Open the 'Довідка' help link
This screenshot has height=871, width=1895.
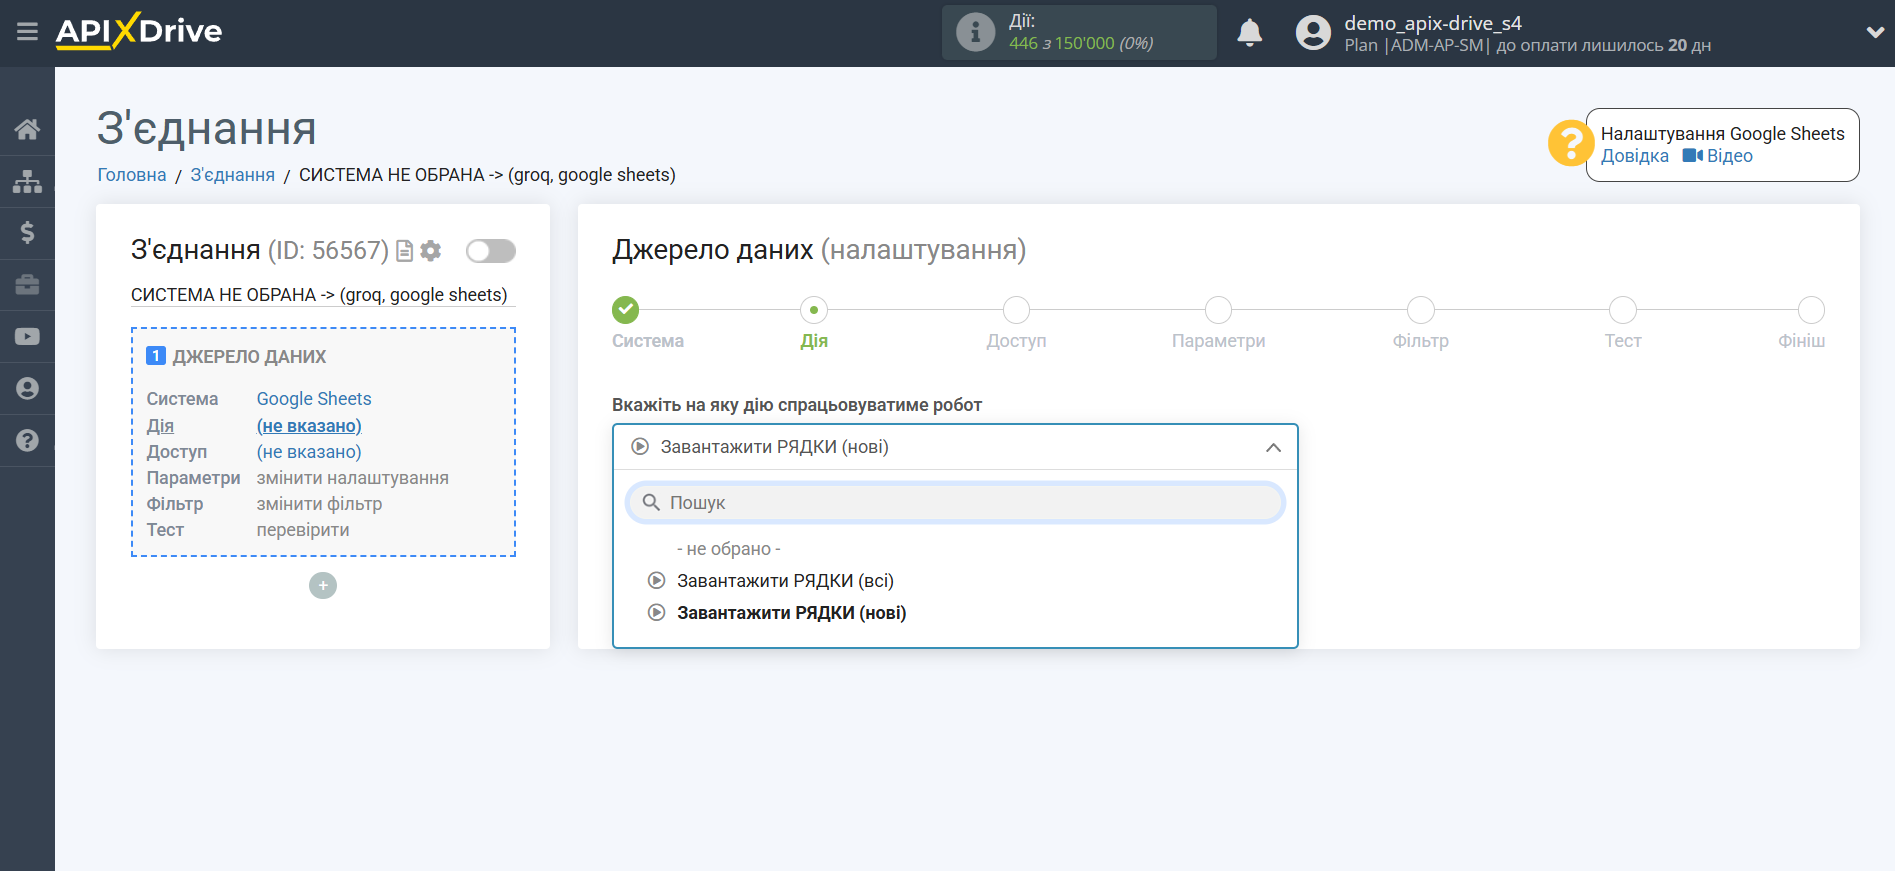(1634, 156)
